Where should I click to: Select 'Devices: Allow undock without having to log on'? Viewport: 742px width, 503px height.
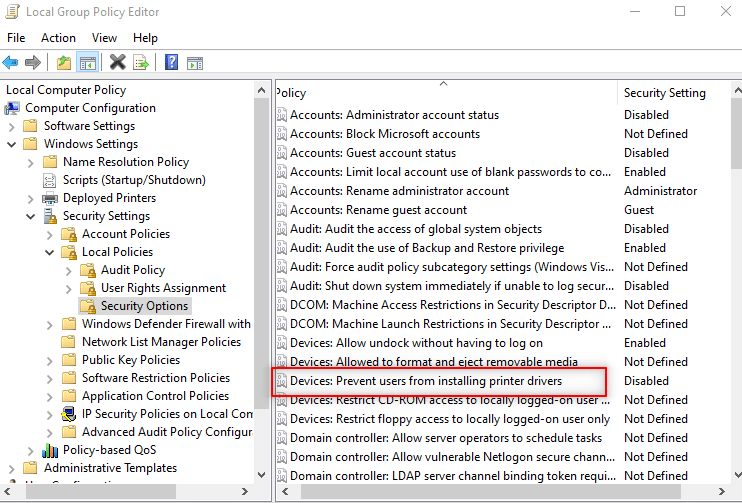[x=416, y=343]
